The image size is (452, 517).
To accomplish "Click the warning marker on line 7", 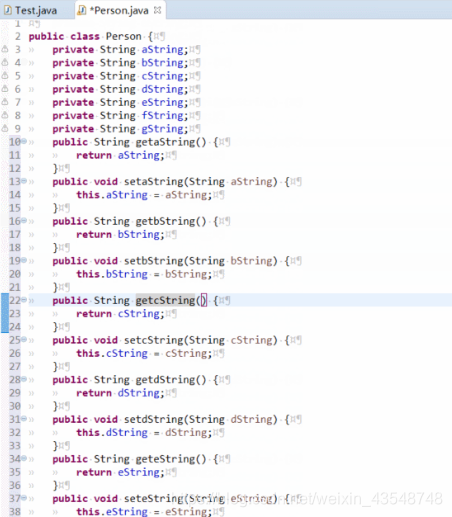I will [5, 102].
